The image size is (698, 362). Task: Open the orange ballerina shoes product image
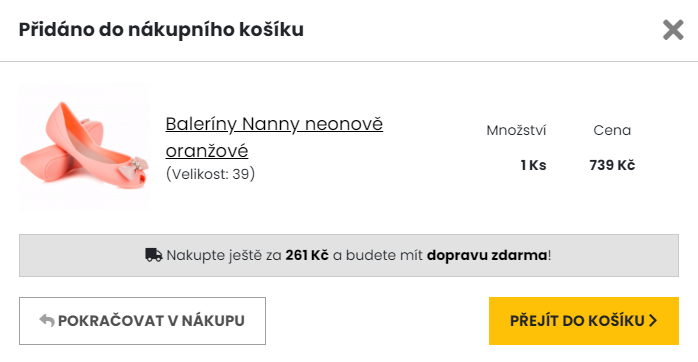[85, 146]
